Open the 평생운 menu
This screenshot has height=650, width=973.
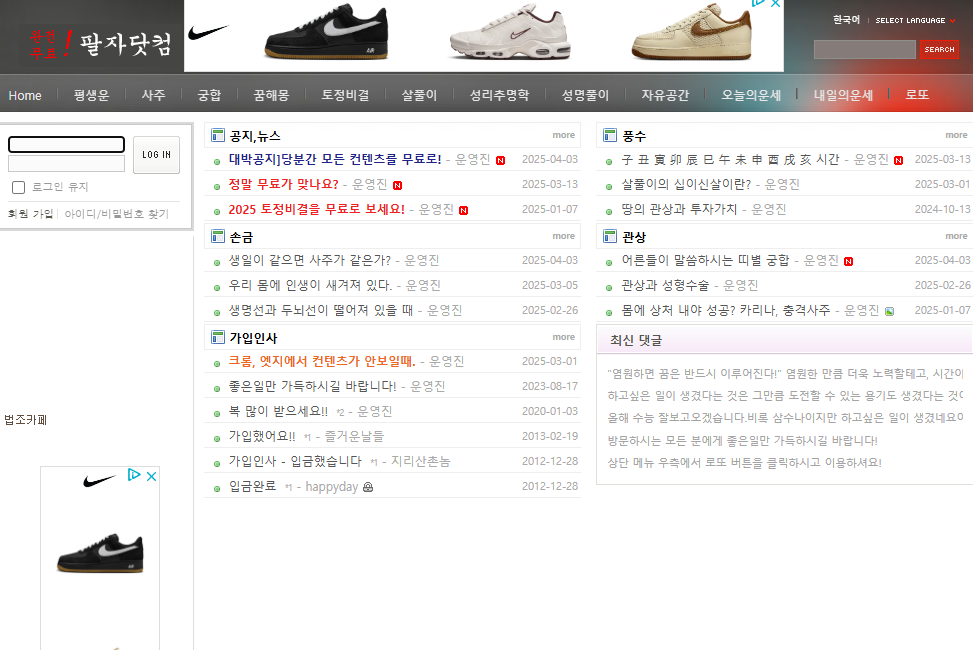click(x=91, y=95)
